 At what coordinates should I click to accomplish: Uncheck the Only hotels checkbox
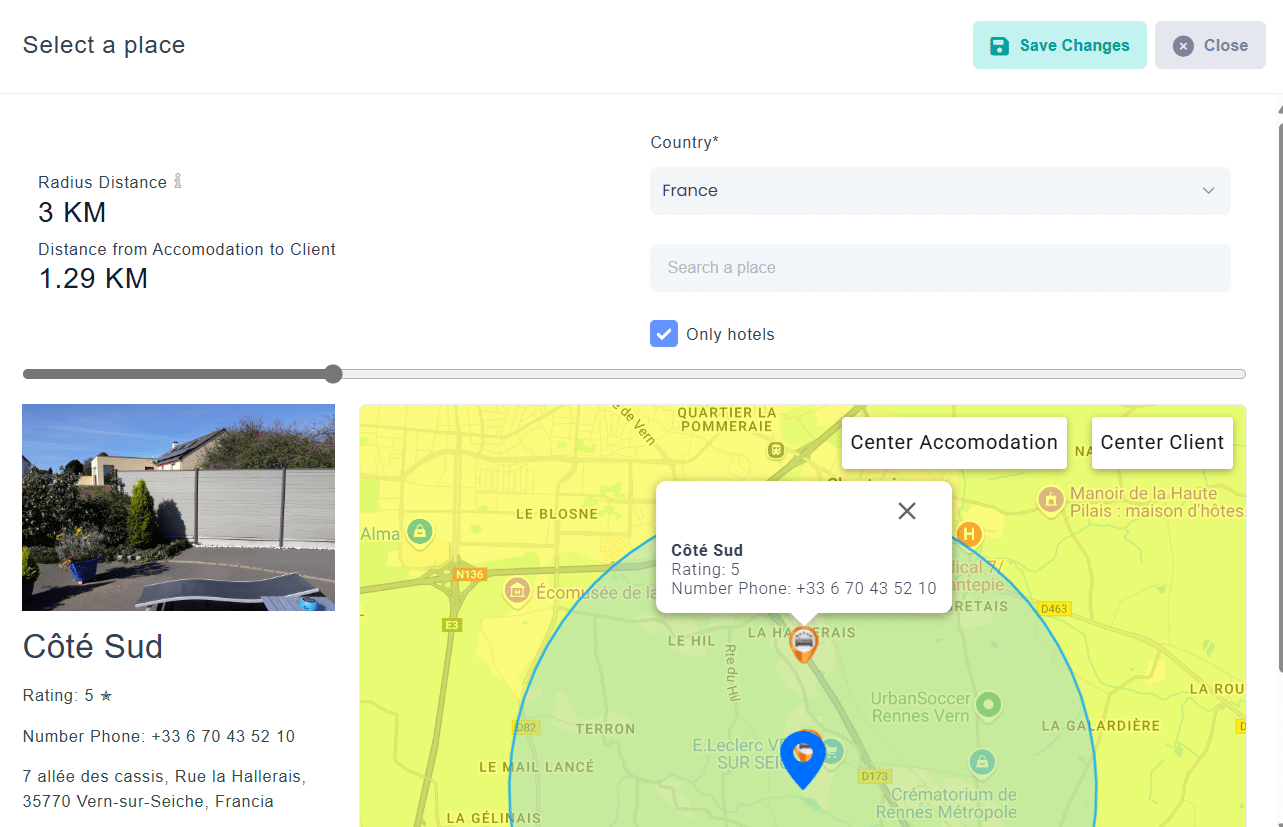pos(664,334)
